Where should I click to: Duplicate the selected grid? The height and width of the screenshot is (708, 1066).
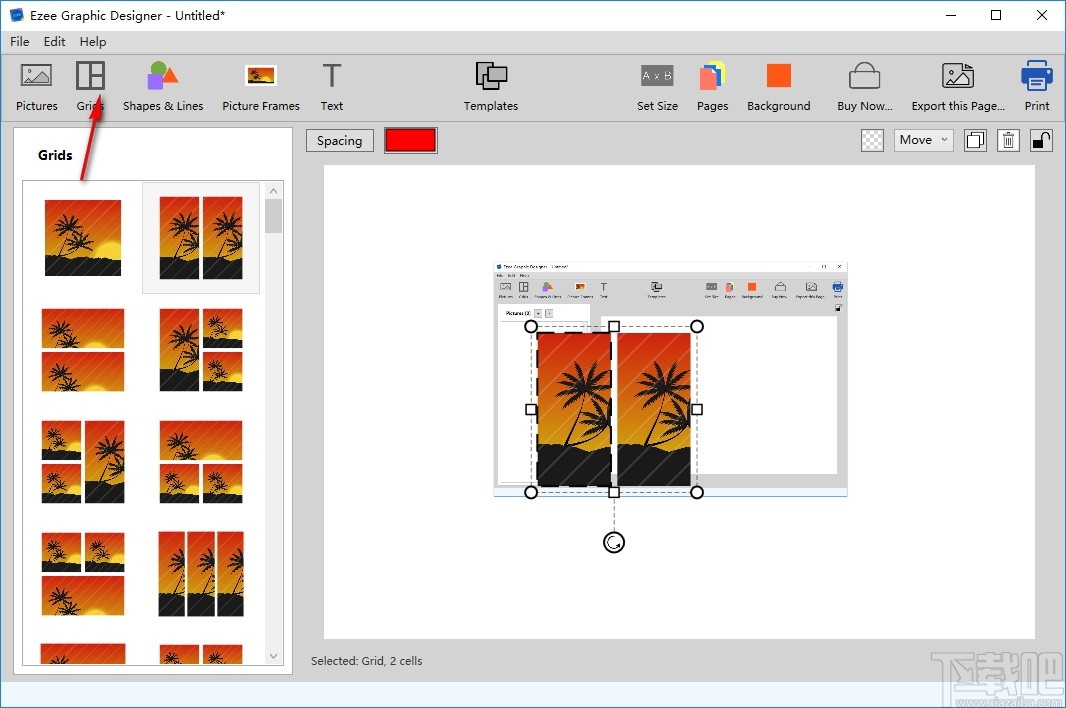tap(975, 140)
